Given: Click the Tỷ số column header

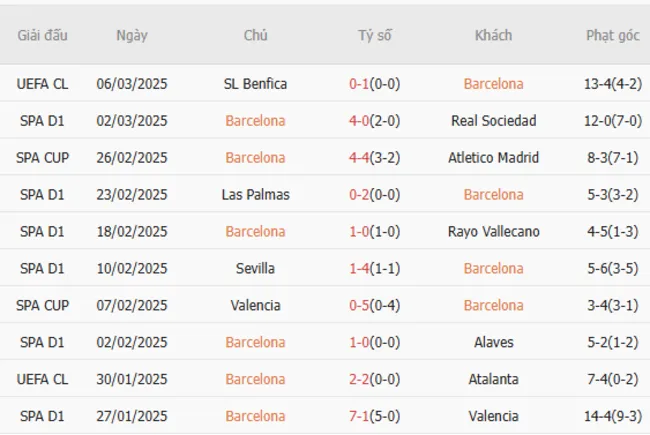Looking at the screenshot, I should pyautogui.click(x=375, y=35).
